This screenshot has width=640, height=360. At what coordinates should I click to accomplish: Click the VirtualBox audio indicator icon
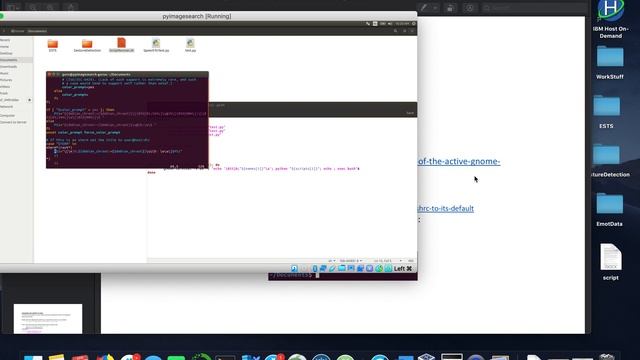[x=315, y=268]
